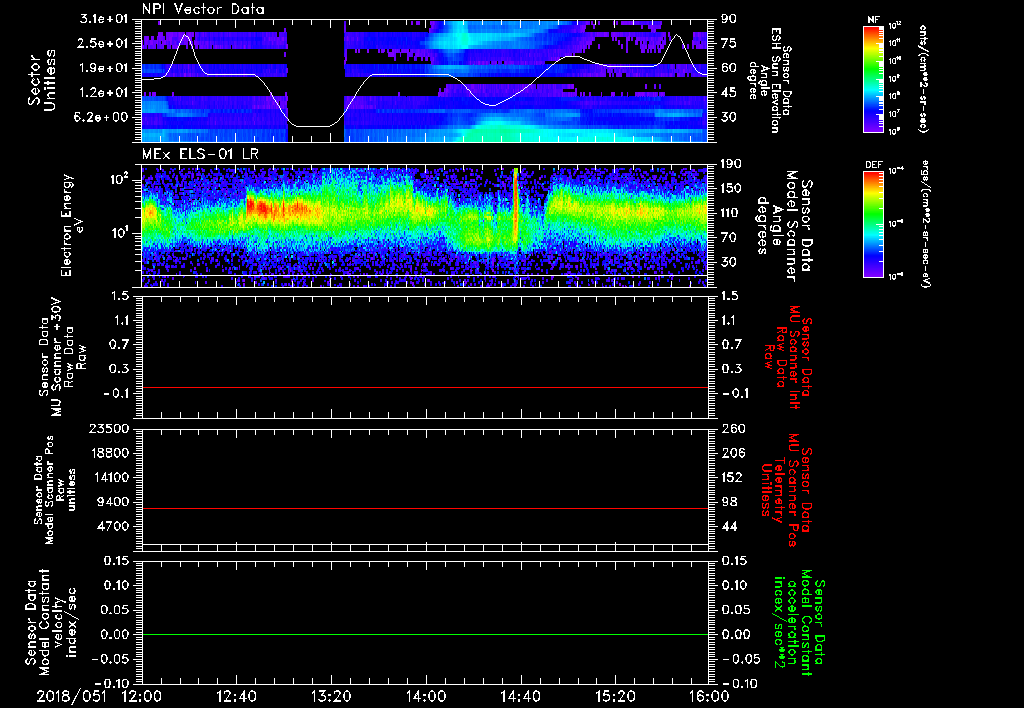Click the '9400' scanner position axis value
This screenshot has width=1024, height=708.
[x=114, y=502]
